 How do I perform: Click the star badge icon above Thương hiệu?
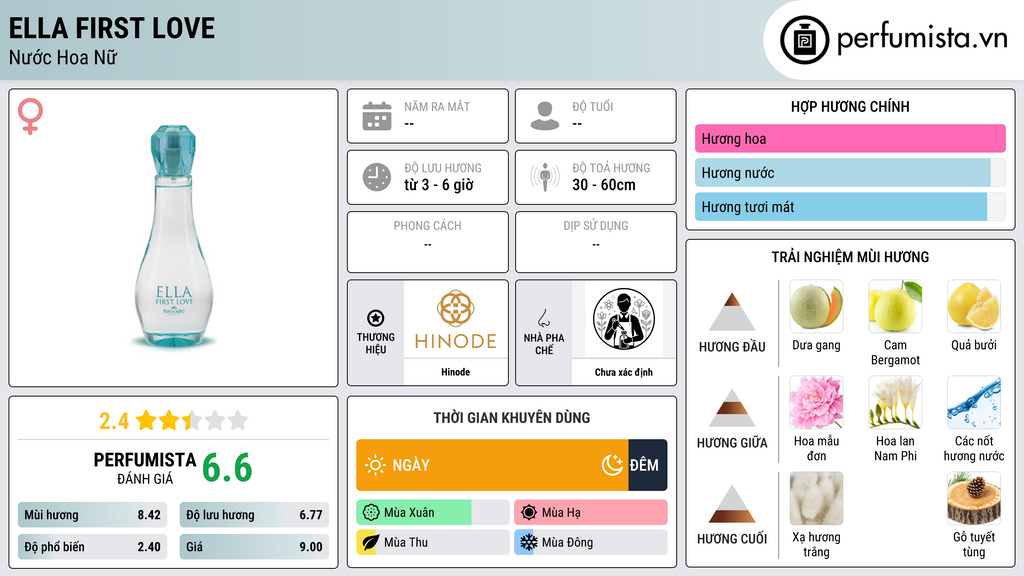376,318
